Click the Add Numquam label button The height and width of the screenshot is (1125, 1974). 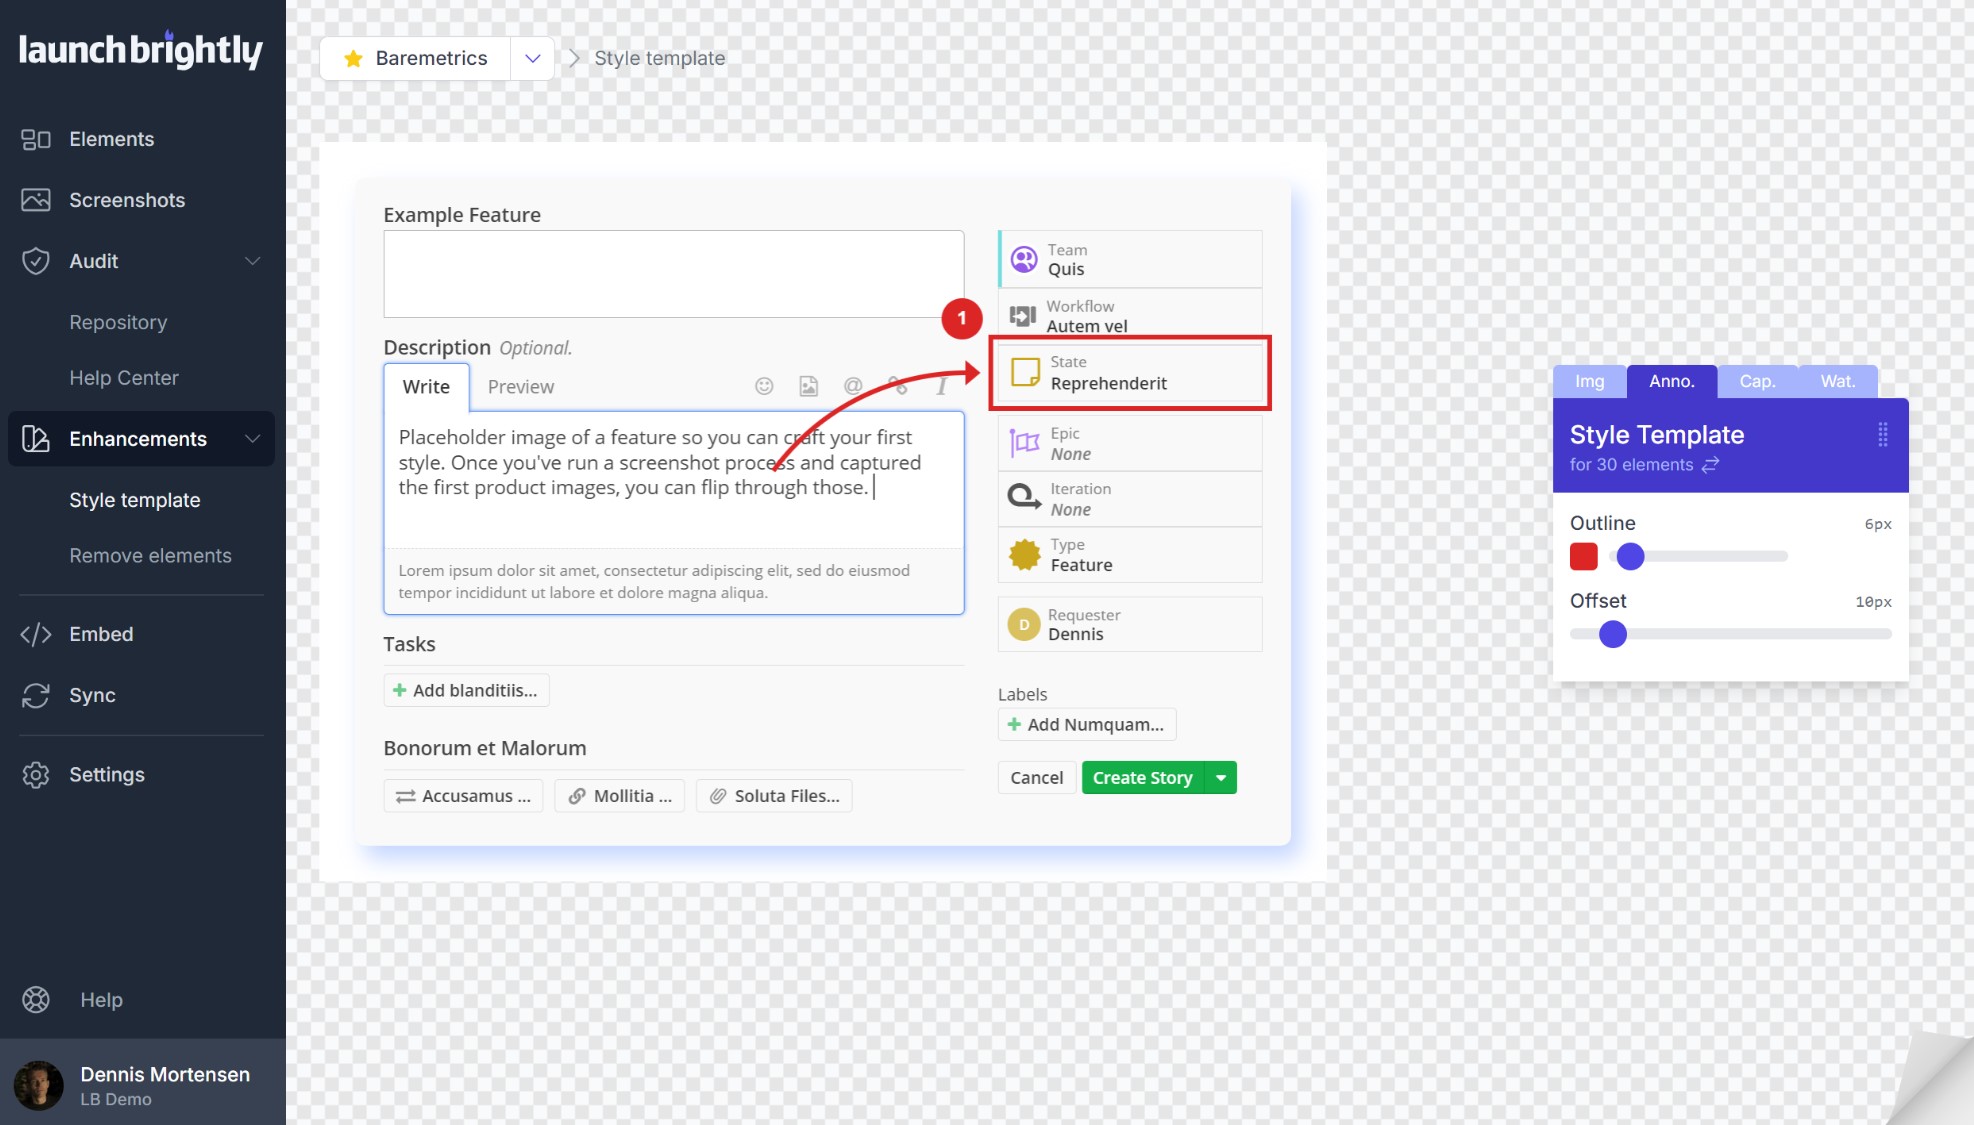point(1086,724)
